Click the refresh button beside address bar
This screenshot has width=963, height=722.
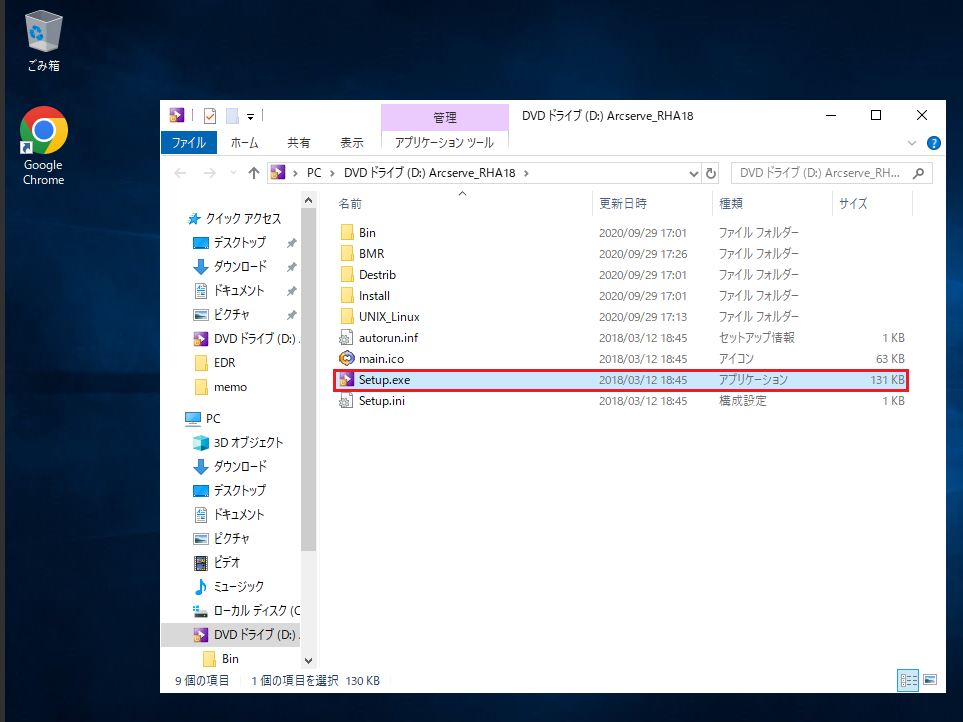711,173
